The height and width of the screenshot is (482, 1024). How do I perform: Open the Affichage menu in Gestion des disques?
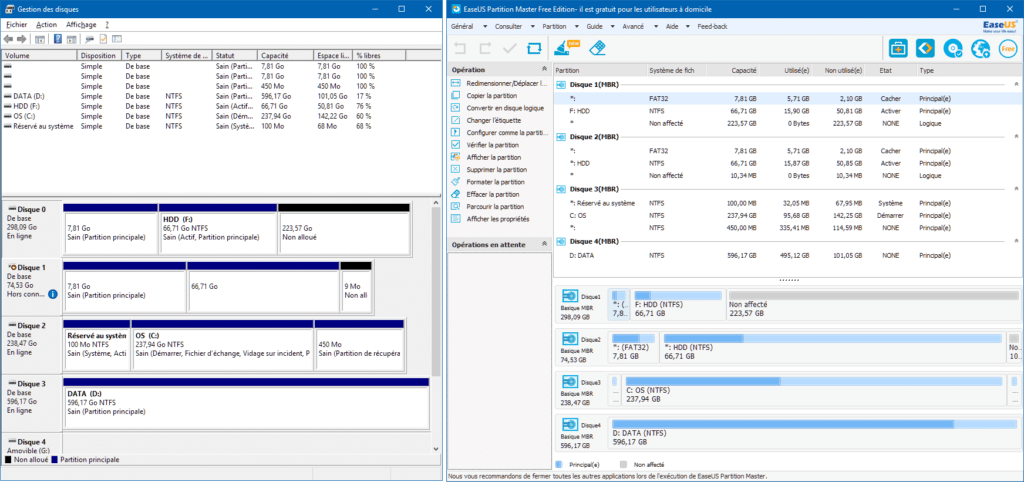[81, 24]
